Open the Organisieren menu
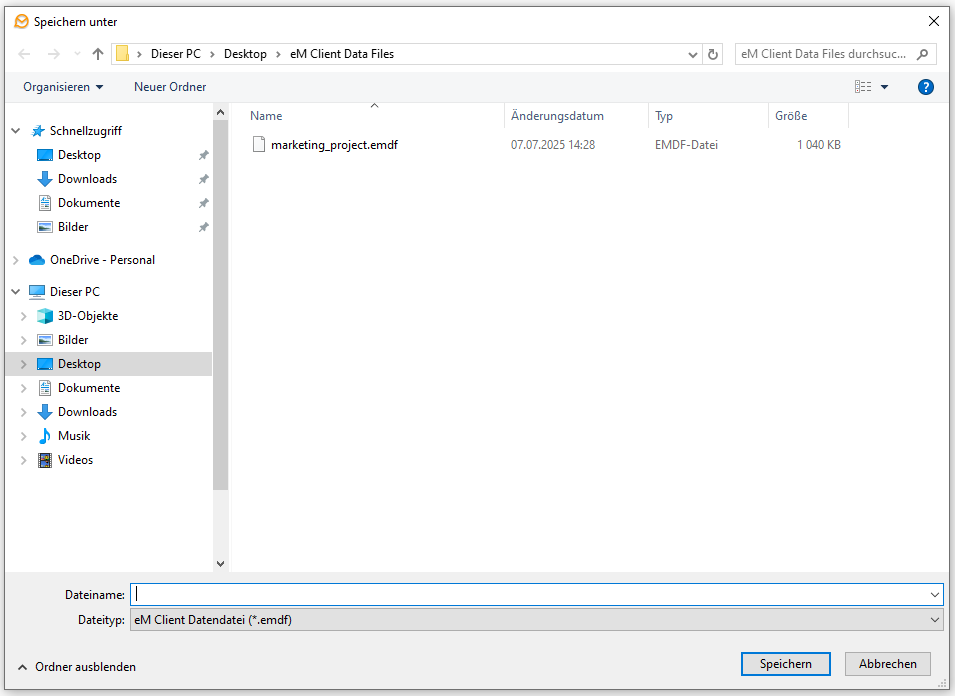Viewport: 955px width, 696px height. click(x=63, y=87)
